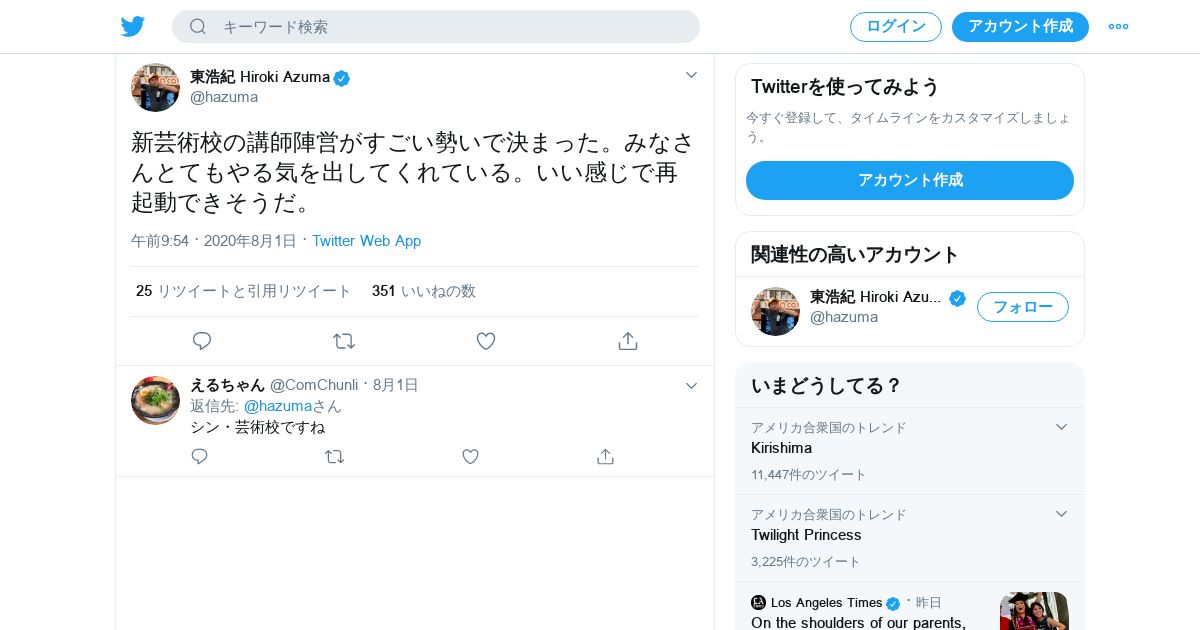Expand Kirishima trend options chevron
This screenshot has width=1200, height=630.
1061,427
